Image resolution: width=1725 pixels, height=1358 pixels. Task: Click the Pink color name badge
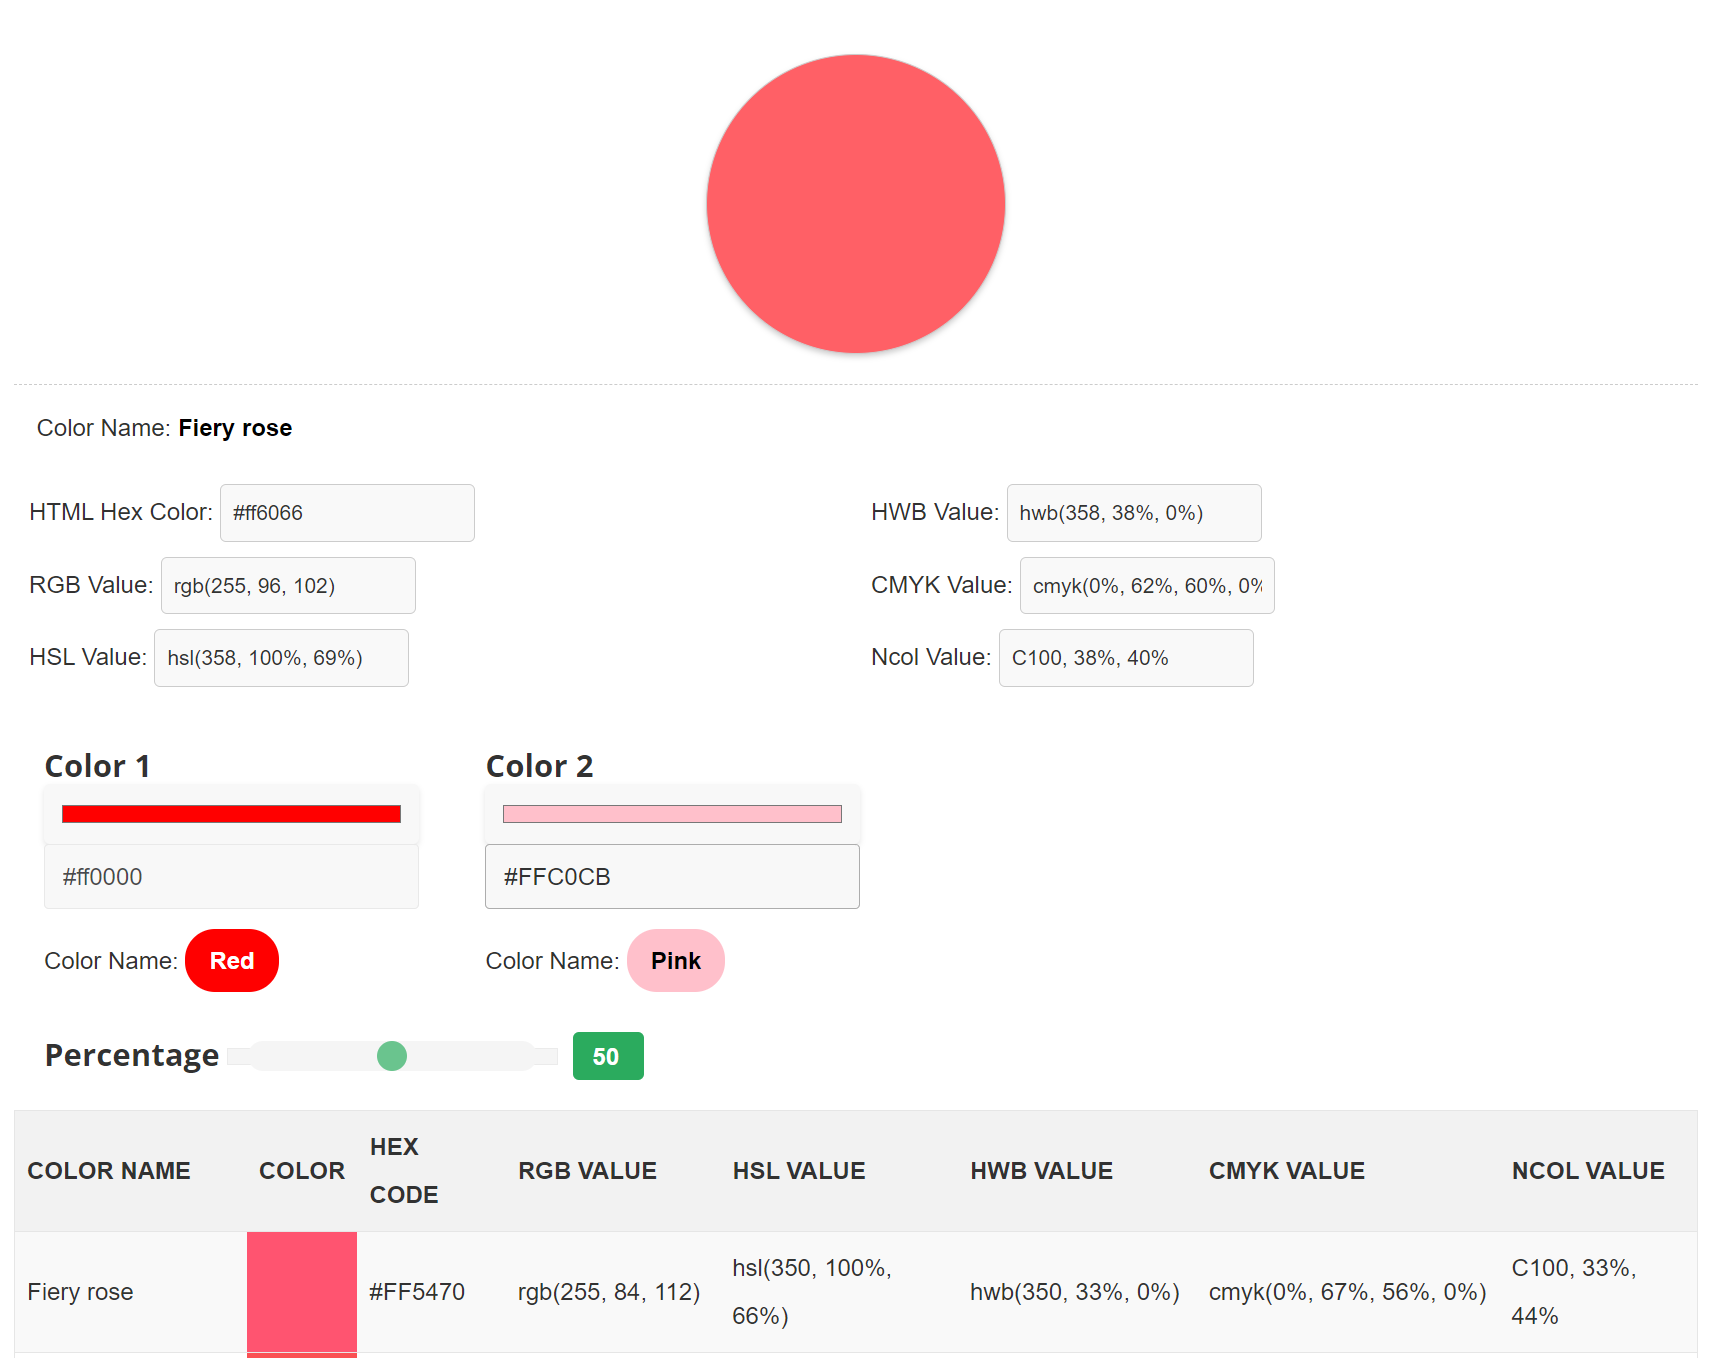(676, 961)
